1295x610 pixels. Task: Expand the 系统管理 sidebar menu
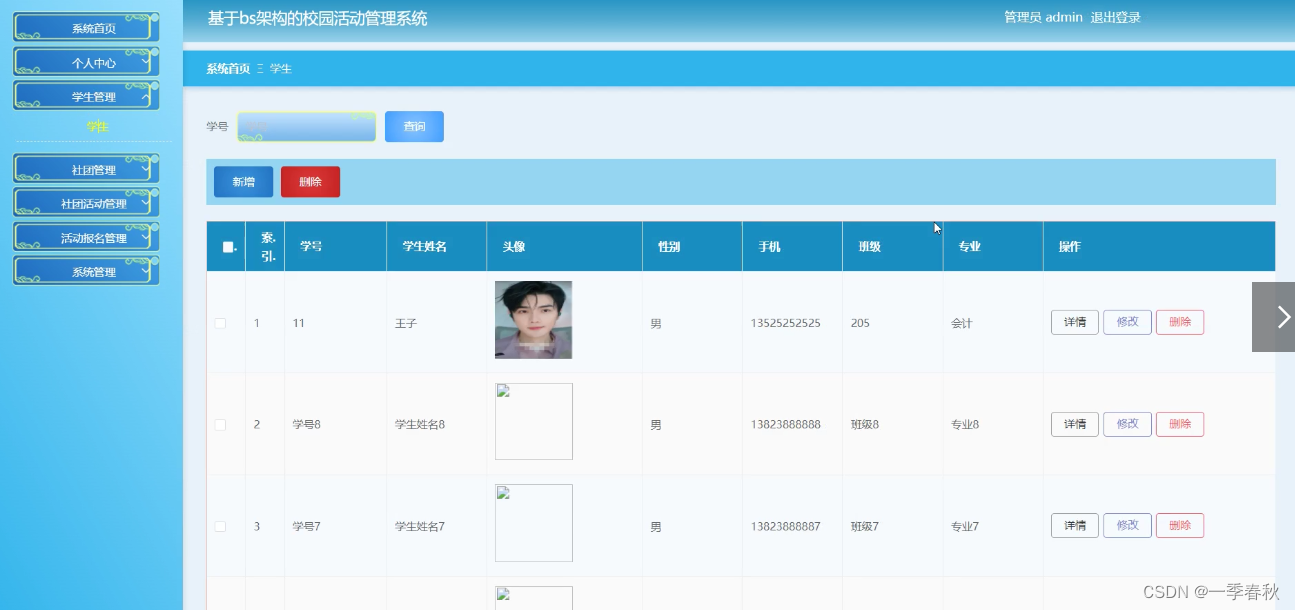pyautogui.click(x=86, y=271)
